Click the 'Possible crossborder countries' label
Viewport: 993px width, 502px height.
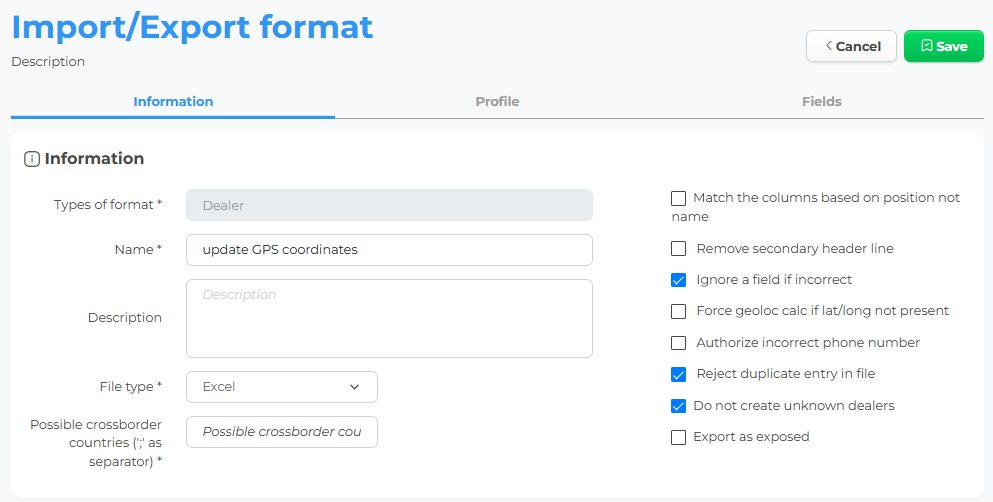[96, 442]
